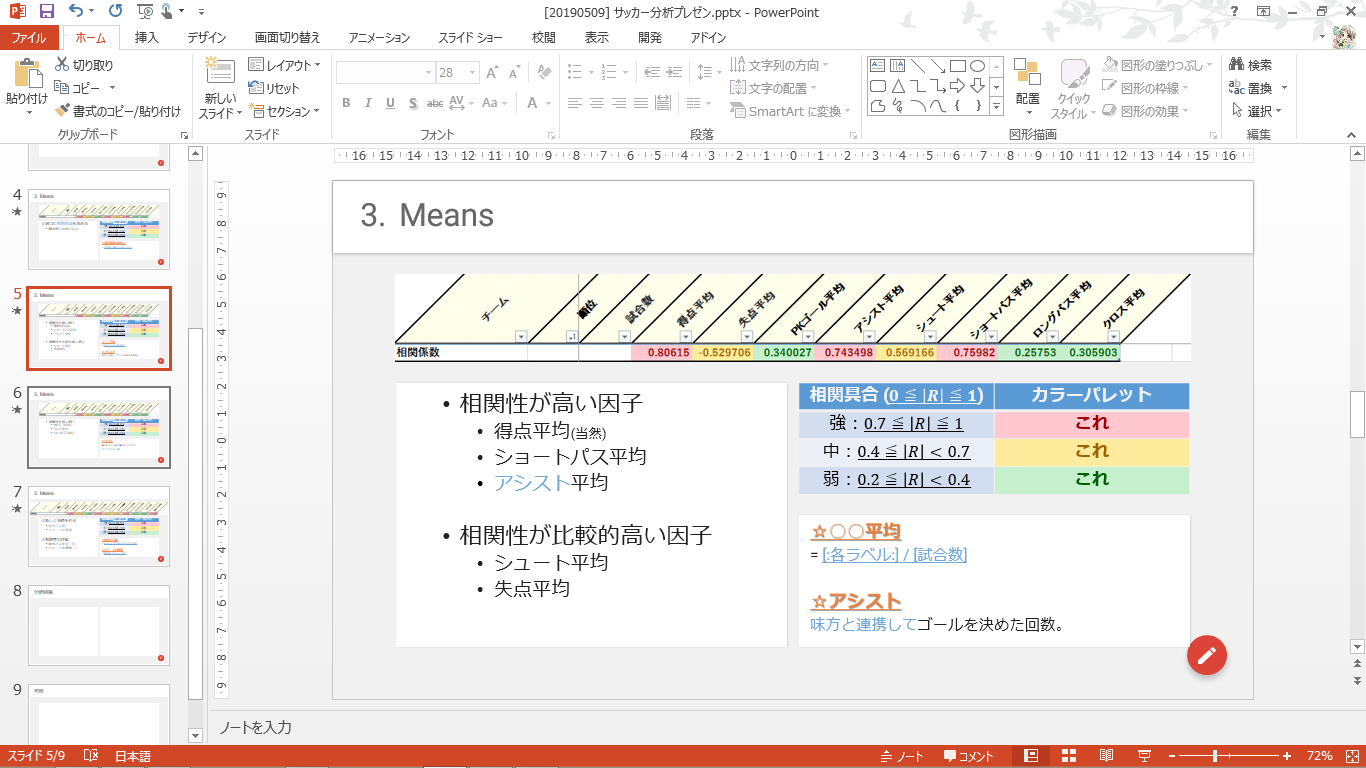
Task: Click the red pencil edit floating button
Action: tap(1206, 655)
